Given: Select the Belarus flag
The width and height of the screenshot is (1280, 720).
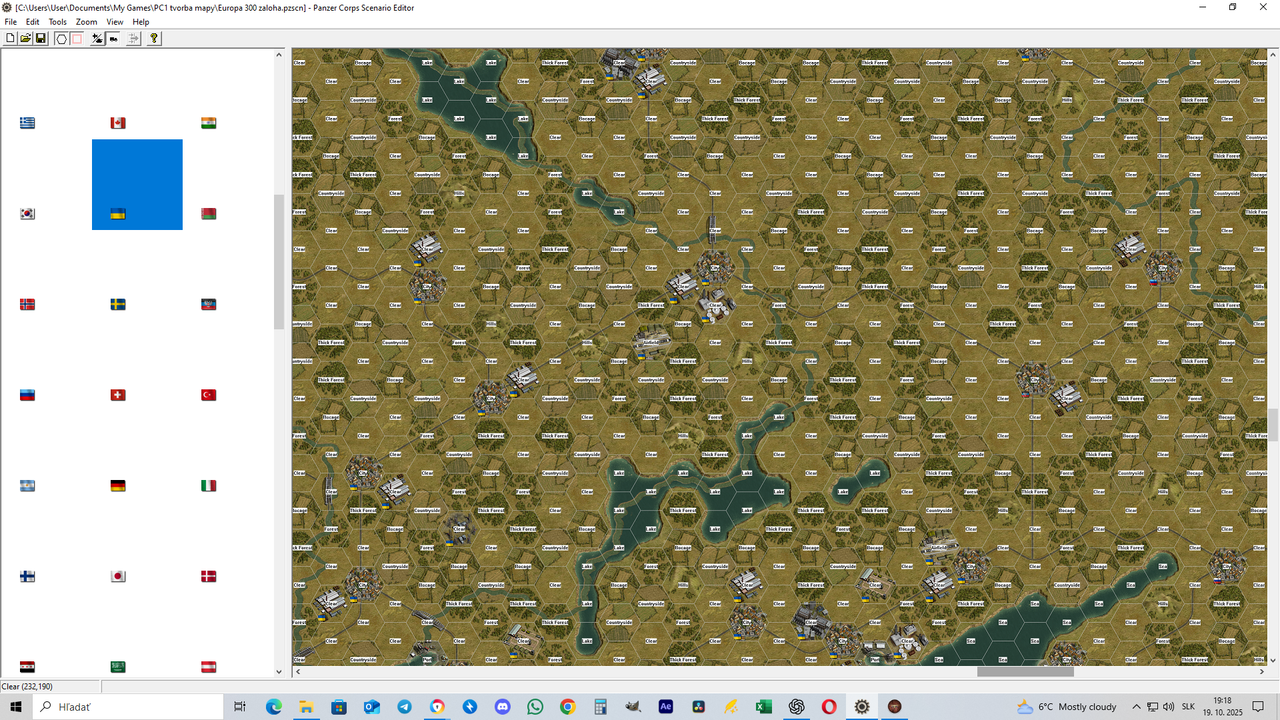Looking at the screenshot, I should pyautogui.click(x=209, y=214).
